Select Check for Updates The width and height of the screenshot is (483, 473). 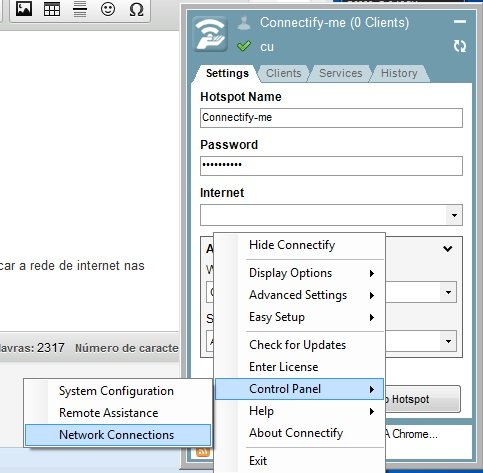pos(299,345)
